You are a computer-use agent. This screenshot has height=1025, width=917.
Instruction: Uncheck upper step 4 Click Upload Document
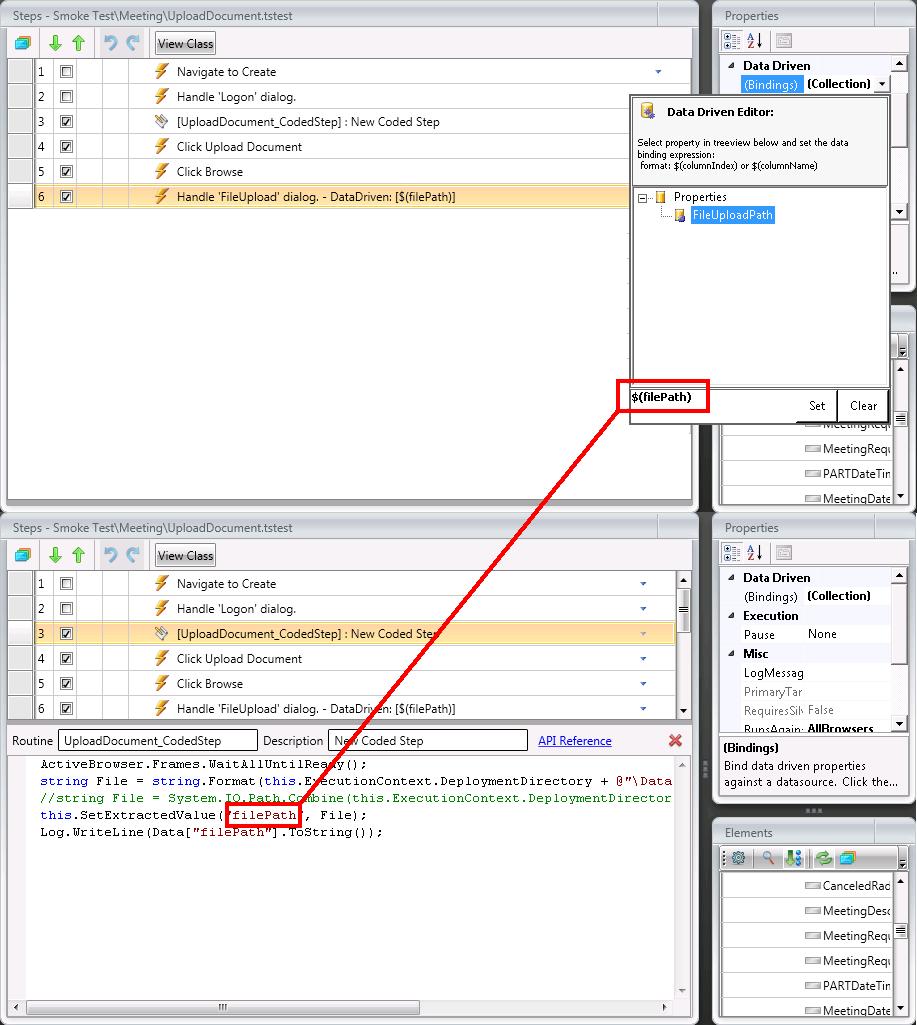[66, 146]
